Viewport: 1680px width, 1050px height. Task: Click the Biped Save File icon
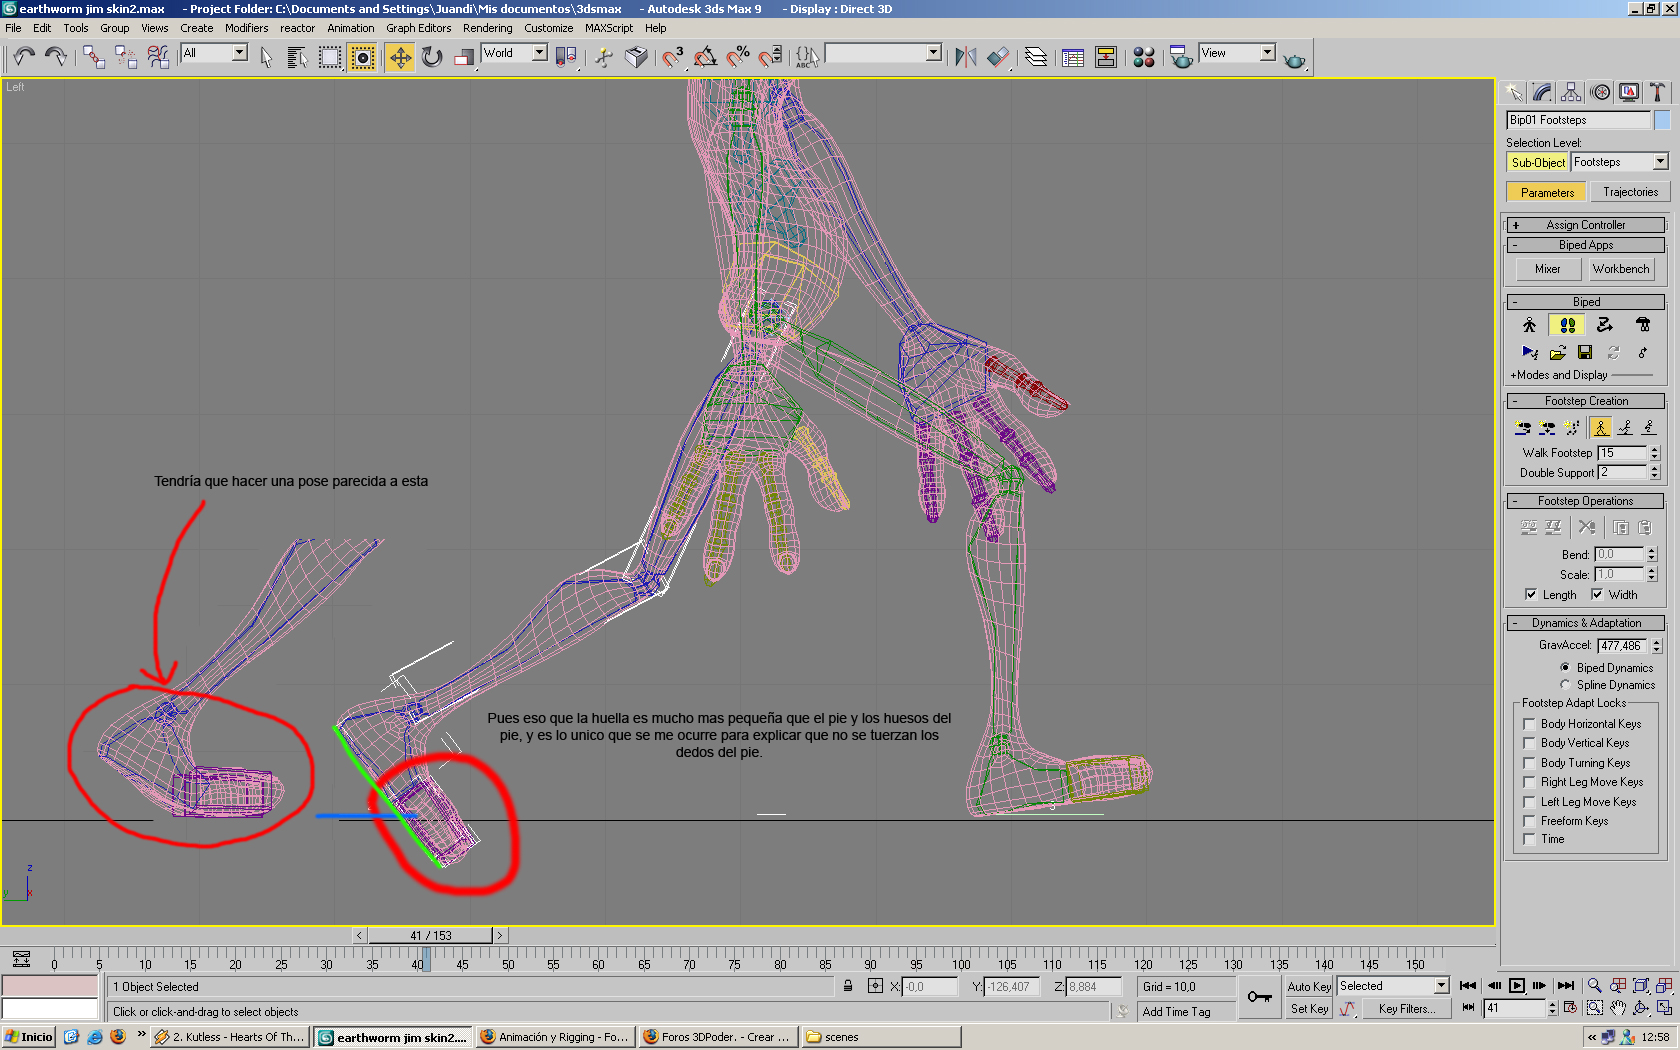coord(1585,352)
